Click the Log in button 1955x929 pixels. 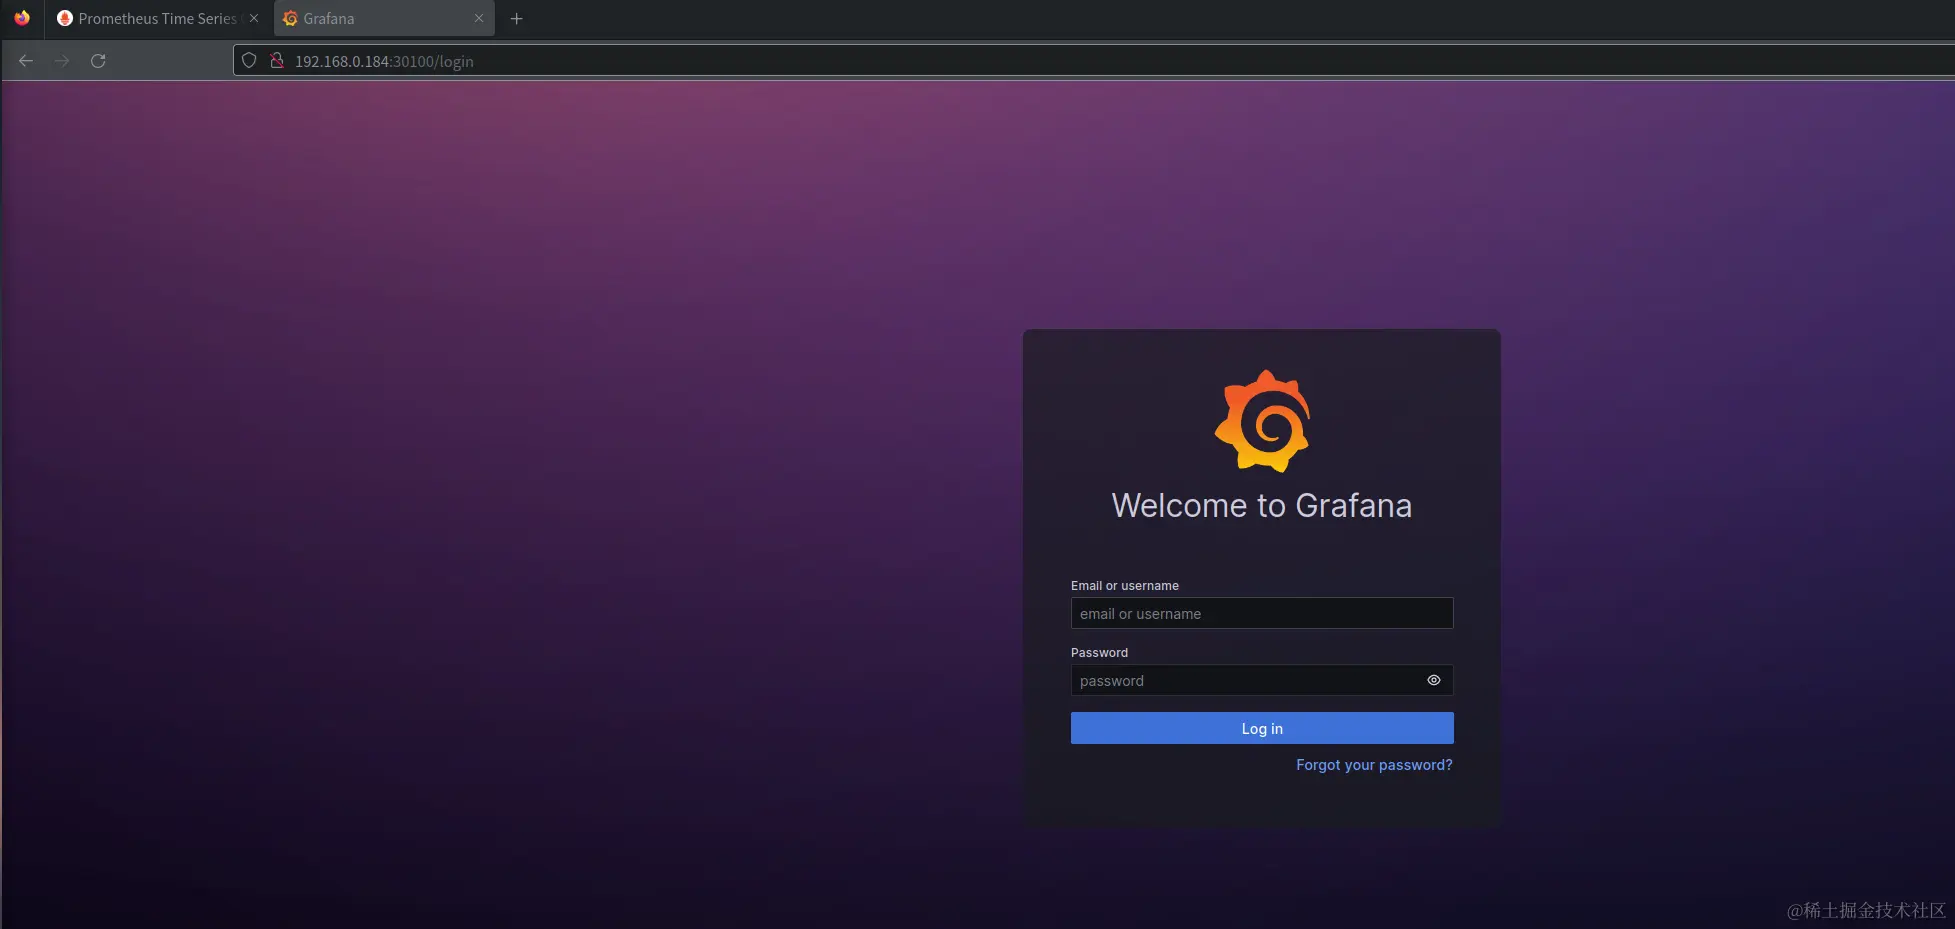pyautogui.click(x=1262, y=728)
